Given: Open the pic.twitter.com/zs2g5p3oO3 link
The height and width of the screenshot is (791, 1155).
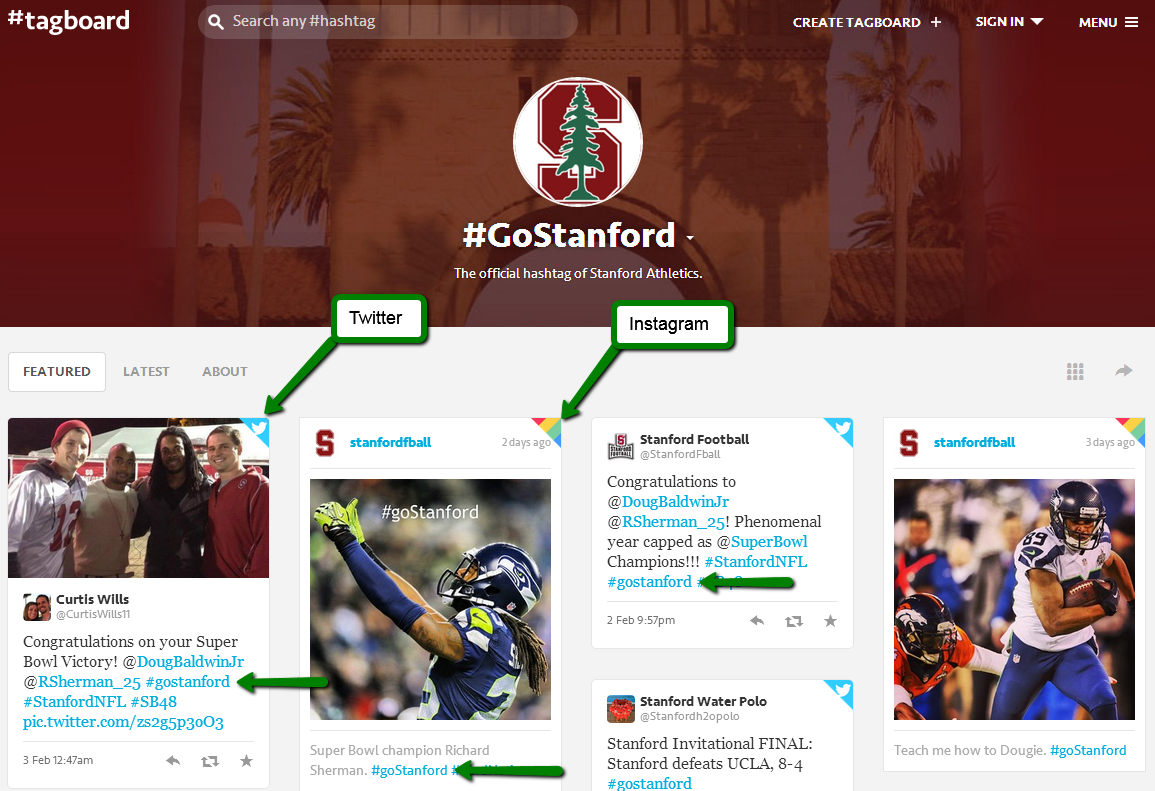Looking at the screenshot, I should coord(123,722).
